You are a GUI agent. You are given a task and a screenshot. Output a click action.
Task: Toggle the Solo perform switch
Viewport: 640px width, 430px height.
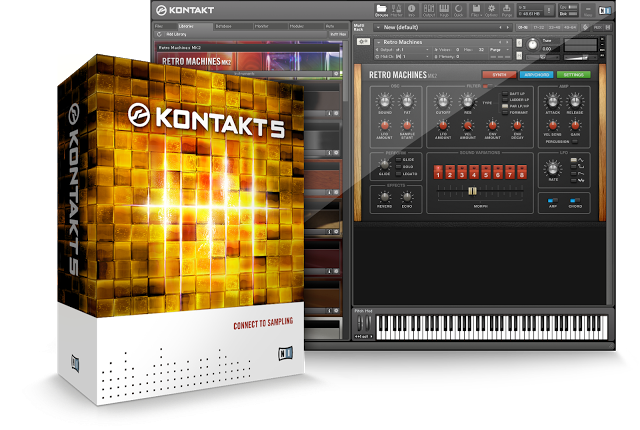tap(398, 166)
